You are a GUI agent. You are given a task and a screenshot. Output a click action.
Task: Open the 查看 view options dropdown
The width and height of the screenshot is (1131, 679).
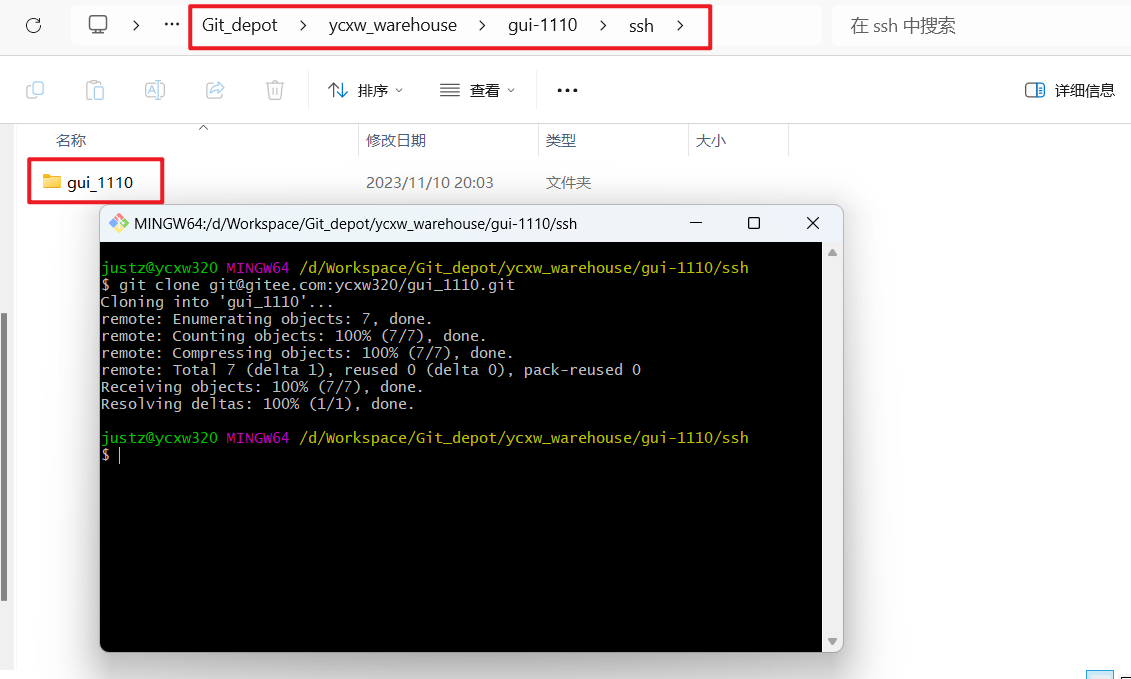pyautogui.click(x=477, y=89)
